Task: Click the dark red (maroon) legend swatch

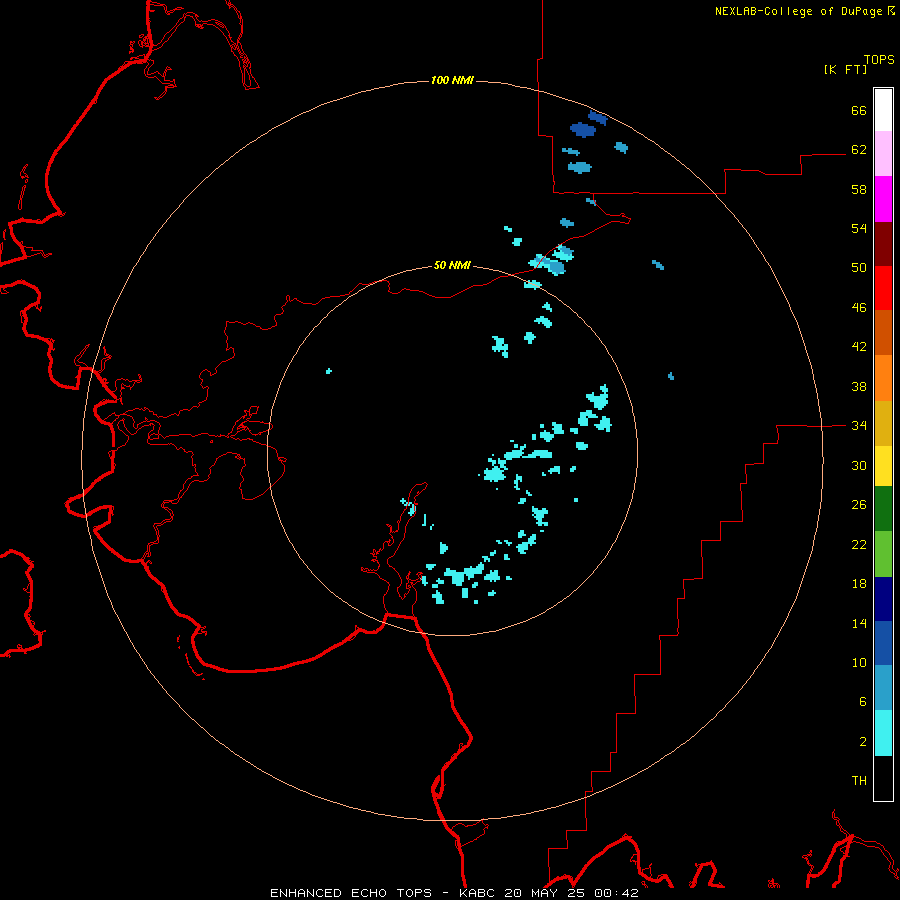Action: click(883, 244)
